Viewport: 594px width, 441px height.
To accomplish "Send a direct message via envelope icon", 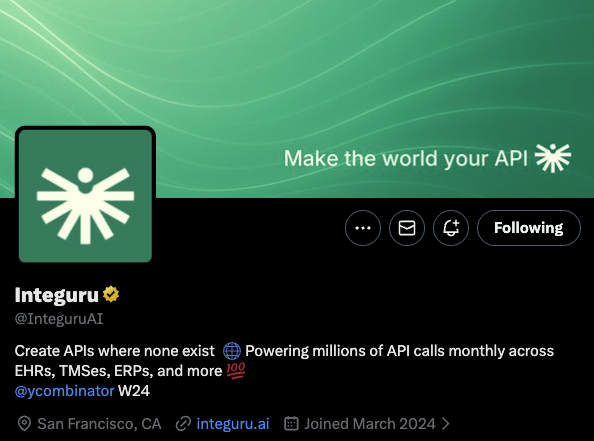I will [x=407, y=228].
